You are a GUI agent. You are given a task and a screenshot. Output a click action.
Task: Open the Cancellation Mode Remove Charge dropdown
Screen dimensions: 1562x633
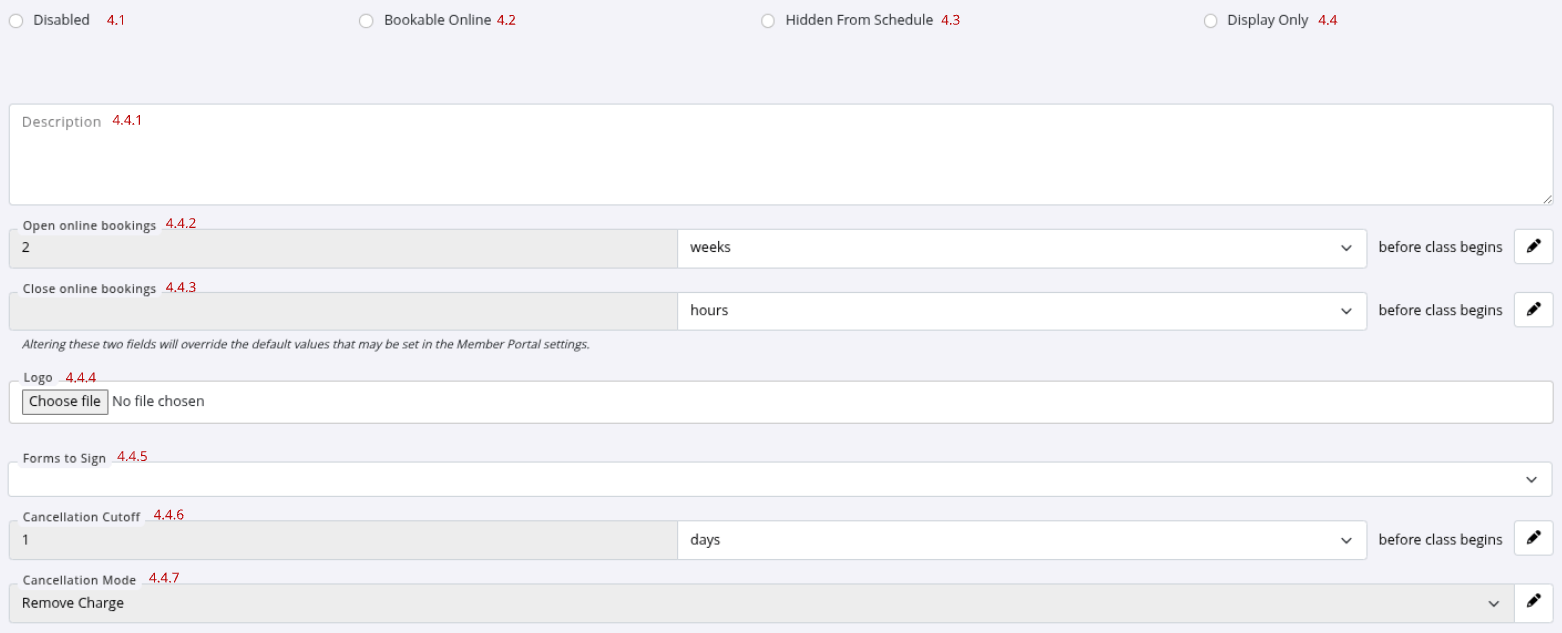(760, 604)
